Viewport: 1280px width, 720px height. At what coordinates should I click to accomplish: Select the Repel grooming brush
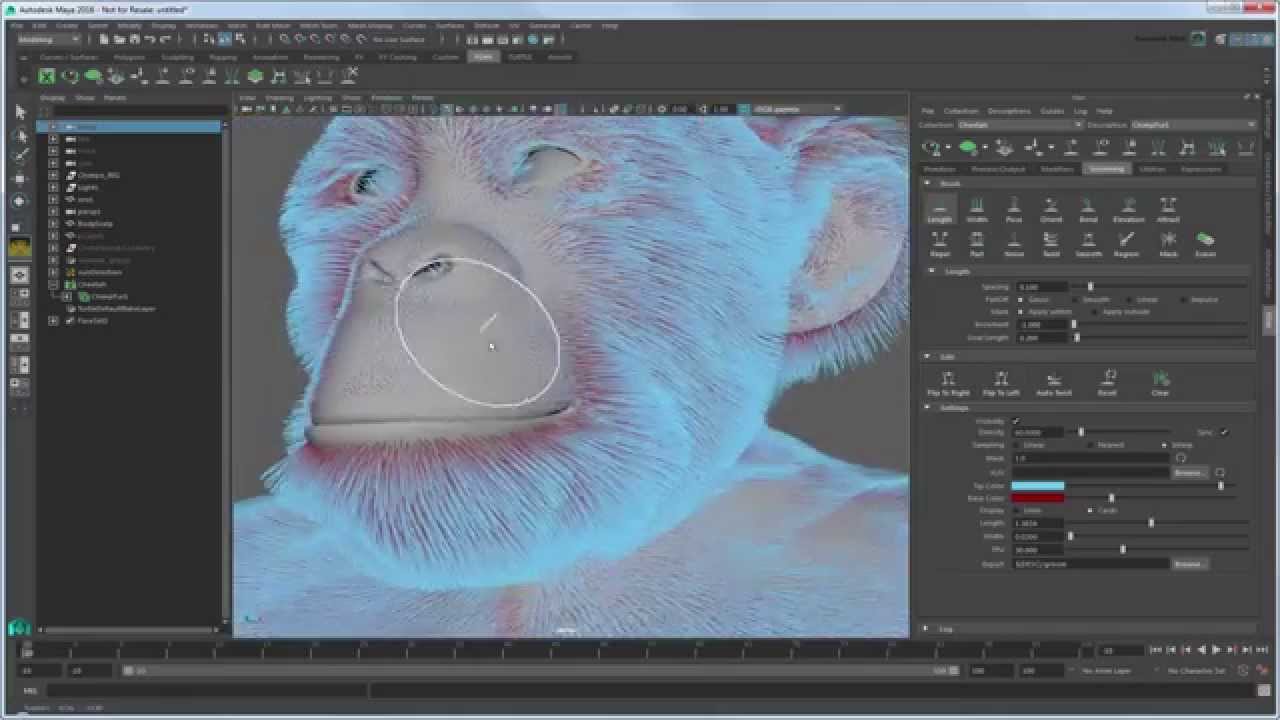tap(940, 244)
